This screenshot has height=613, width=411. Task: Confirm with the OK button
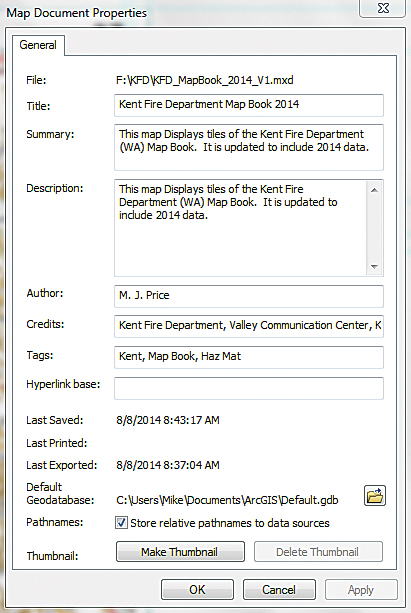[197, 590]
